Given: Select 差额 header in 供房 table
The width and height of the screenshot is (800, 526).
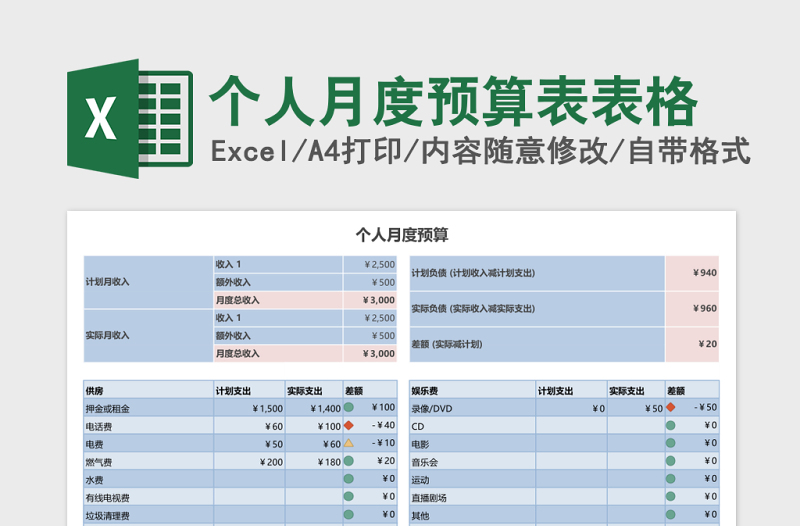Looking at the screenshot, I should tap(370, 390).
